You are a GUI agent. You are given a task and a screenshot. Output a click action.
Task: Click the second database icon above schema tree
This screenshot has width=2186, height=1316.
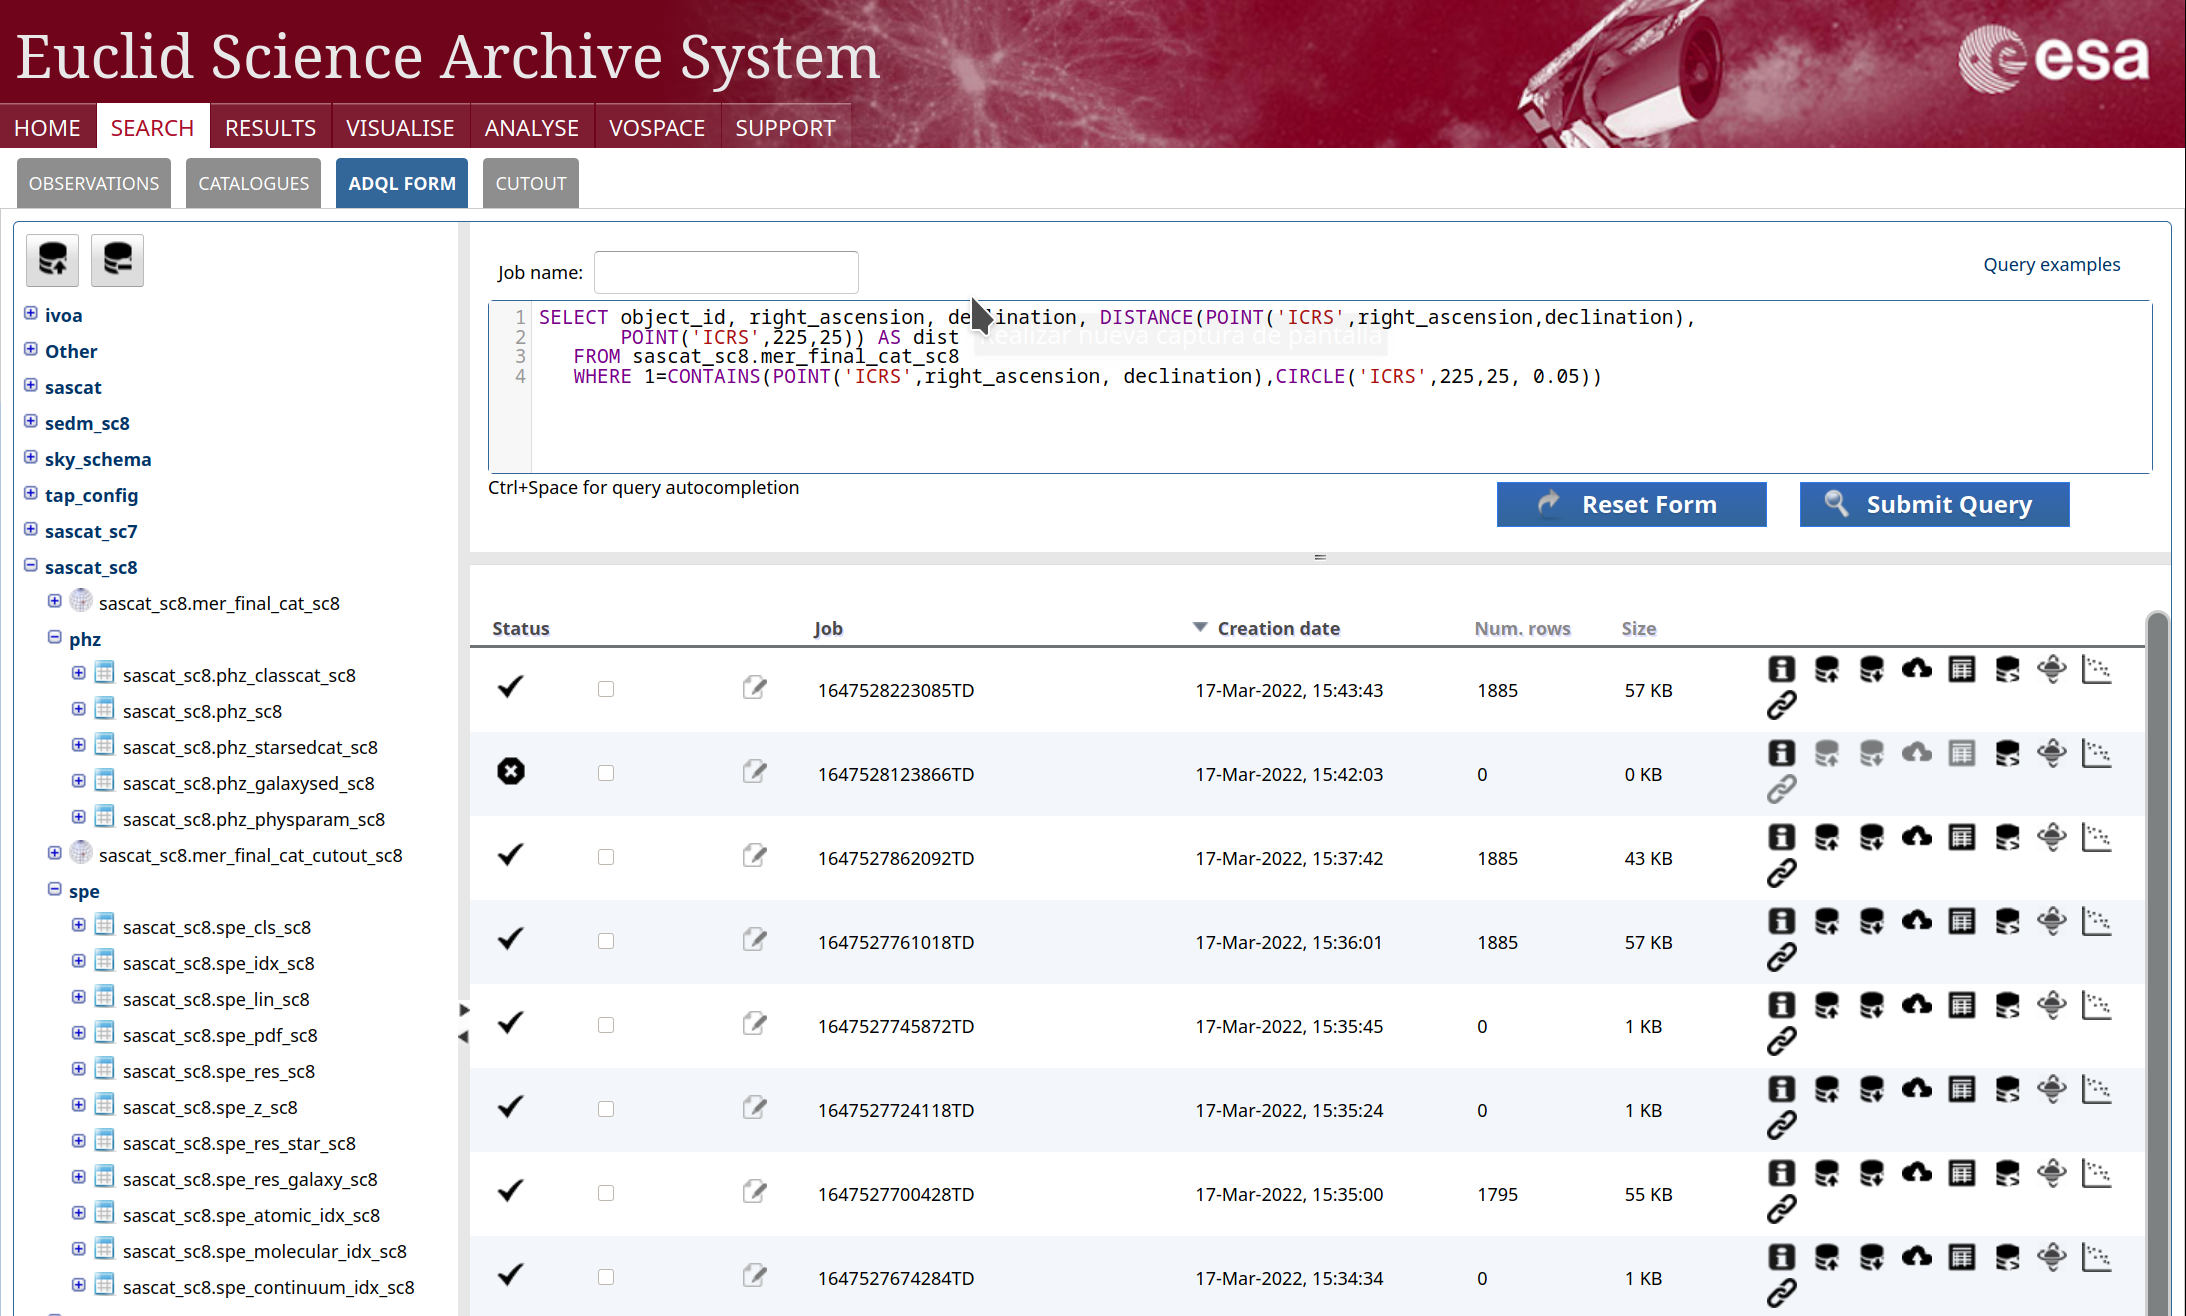pos(117,260)
